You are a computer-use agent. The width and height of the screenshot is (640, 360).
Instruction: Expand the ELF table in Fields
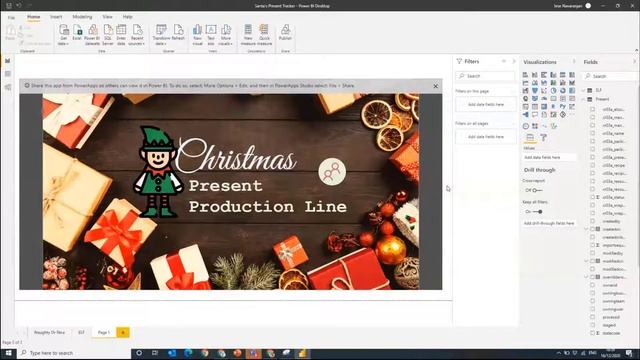584,90
